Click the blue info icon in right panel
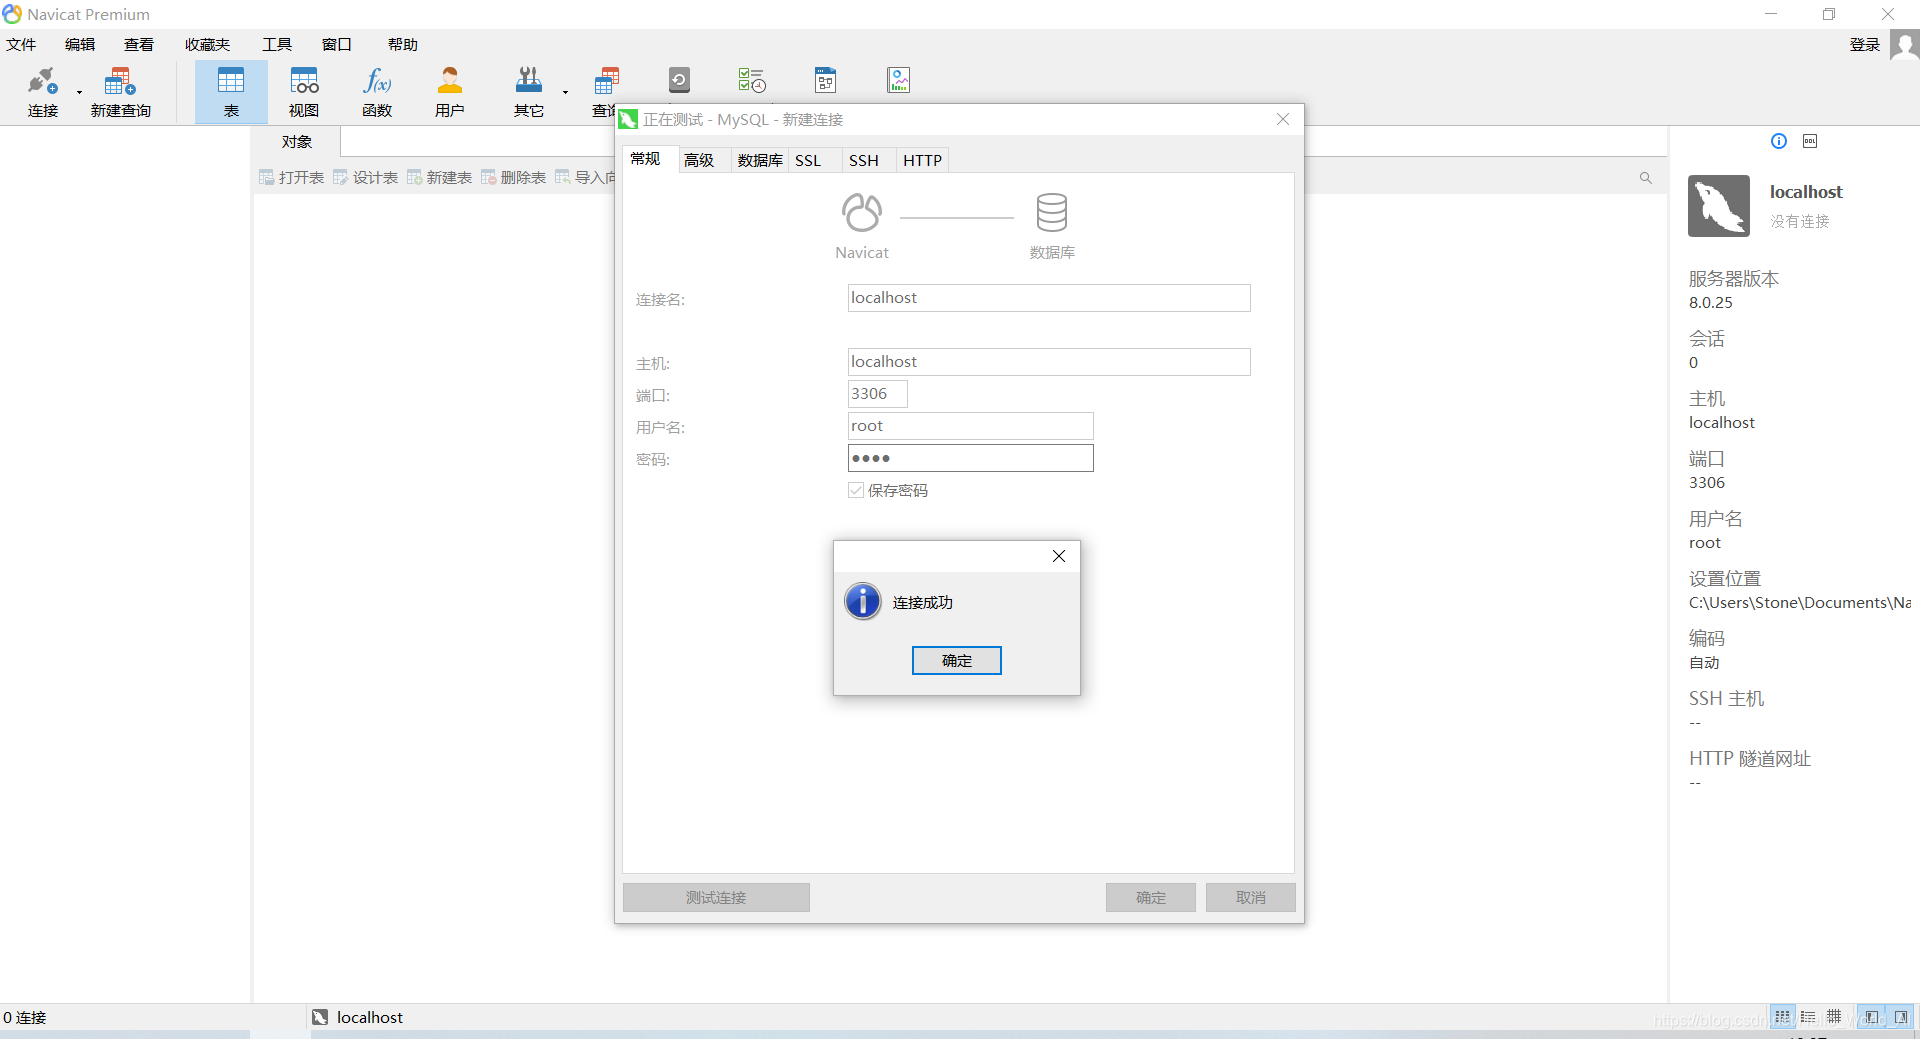 pyautogui.click(x=1779, y=141)
